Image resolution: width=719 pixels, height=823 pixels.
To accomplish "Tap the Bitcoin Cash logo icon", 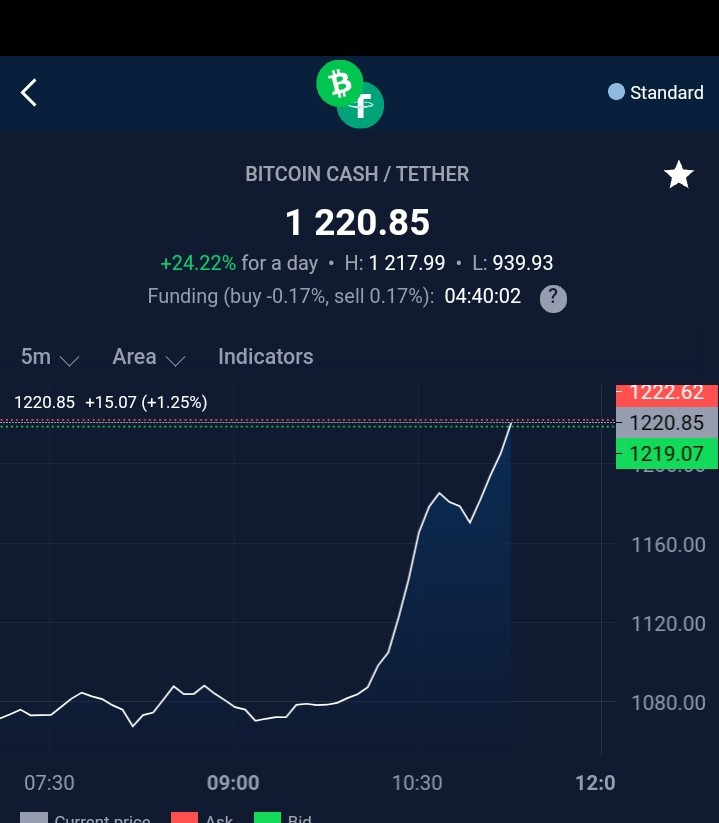I will pos(340,83).
